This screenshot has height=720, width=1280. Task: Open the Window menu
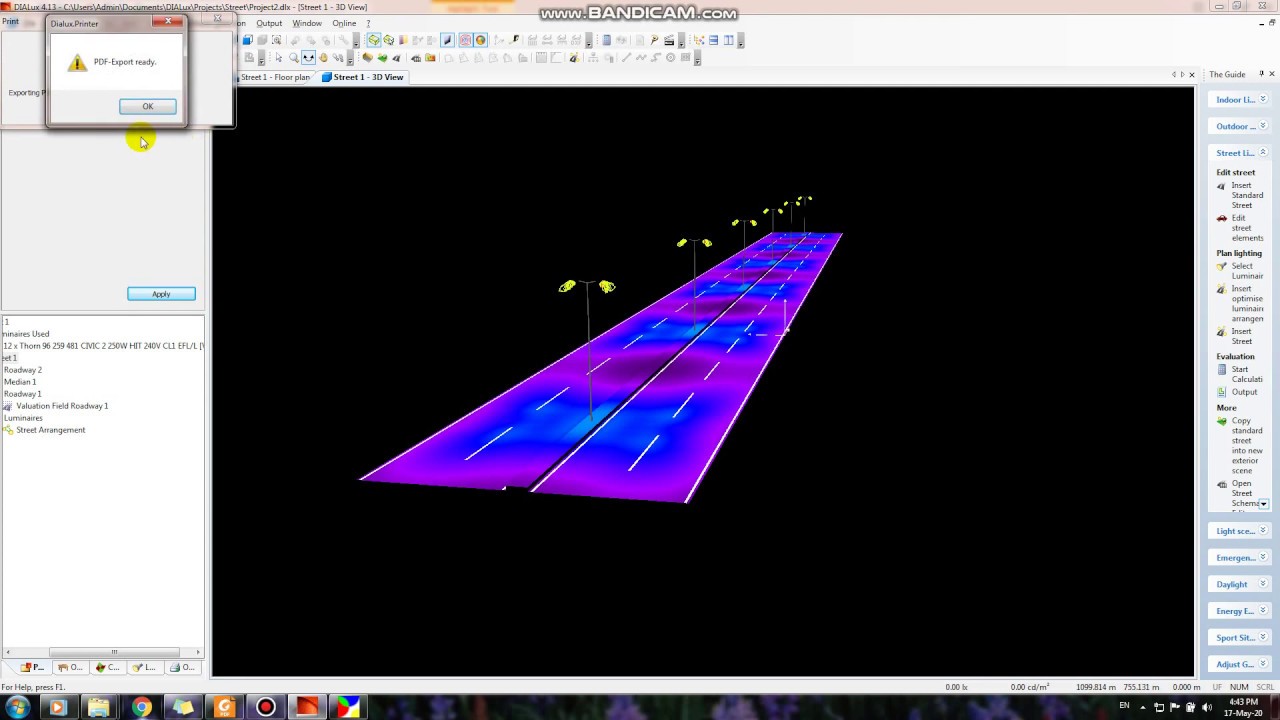(x=307, y=23)
